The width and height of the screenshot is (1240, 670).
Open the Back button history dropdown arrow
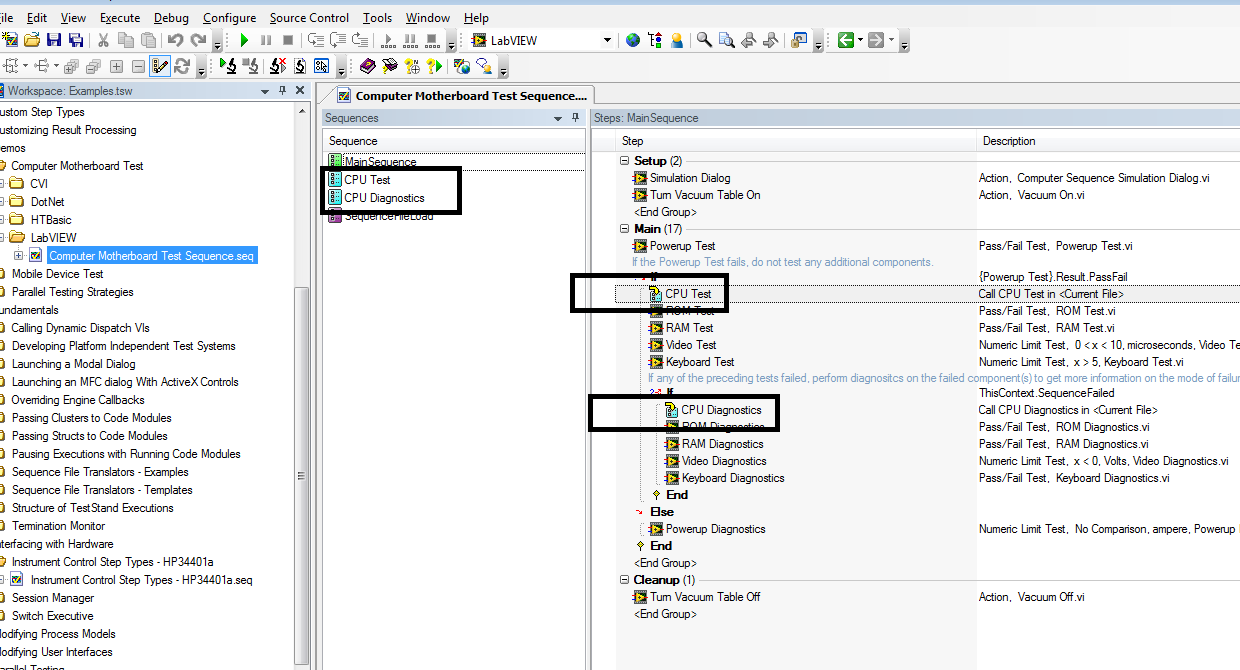click(x=860, y=40)
